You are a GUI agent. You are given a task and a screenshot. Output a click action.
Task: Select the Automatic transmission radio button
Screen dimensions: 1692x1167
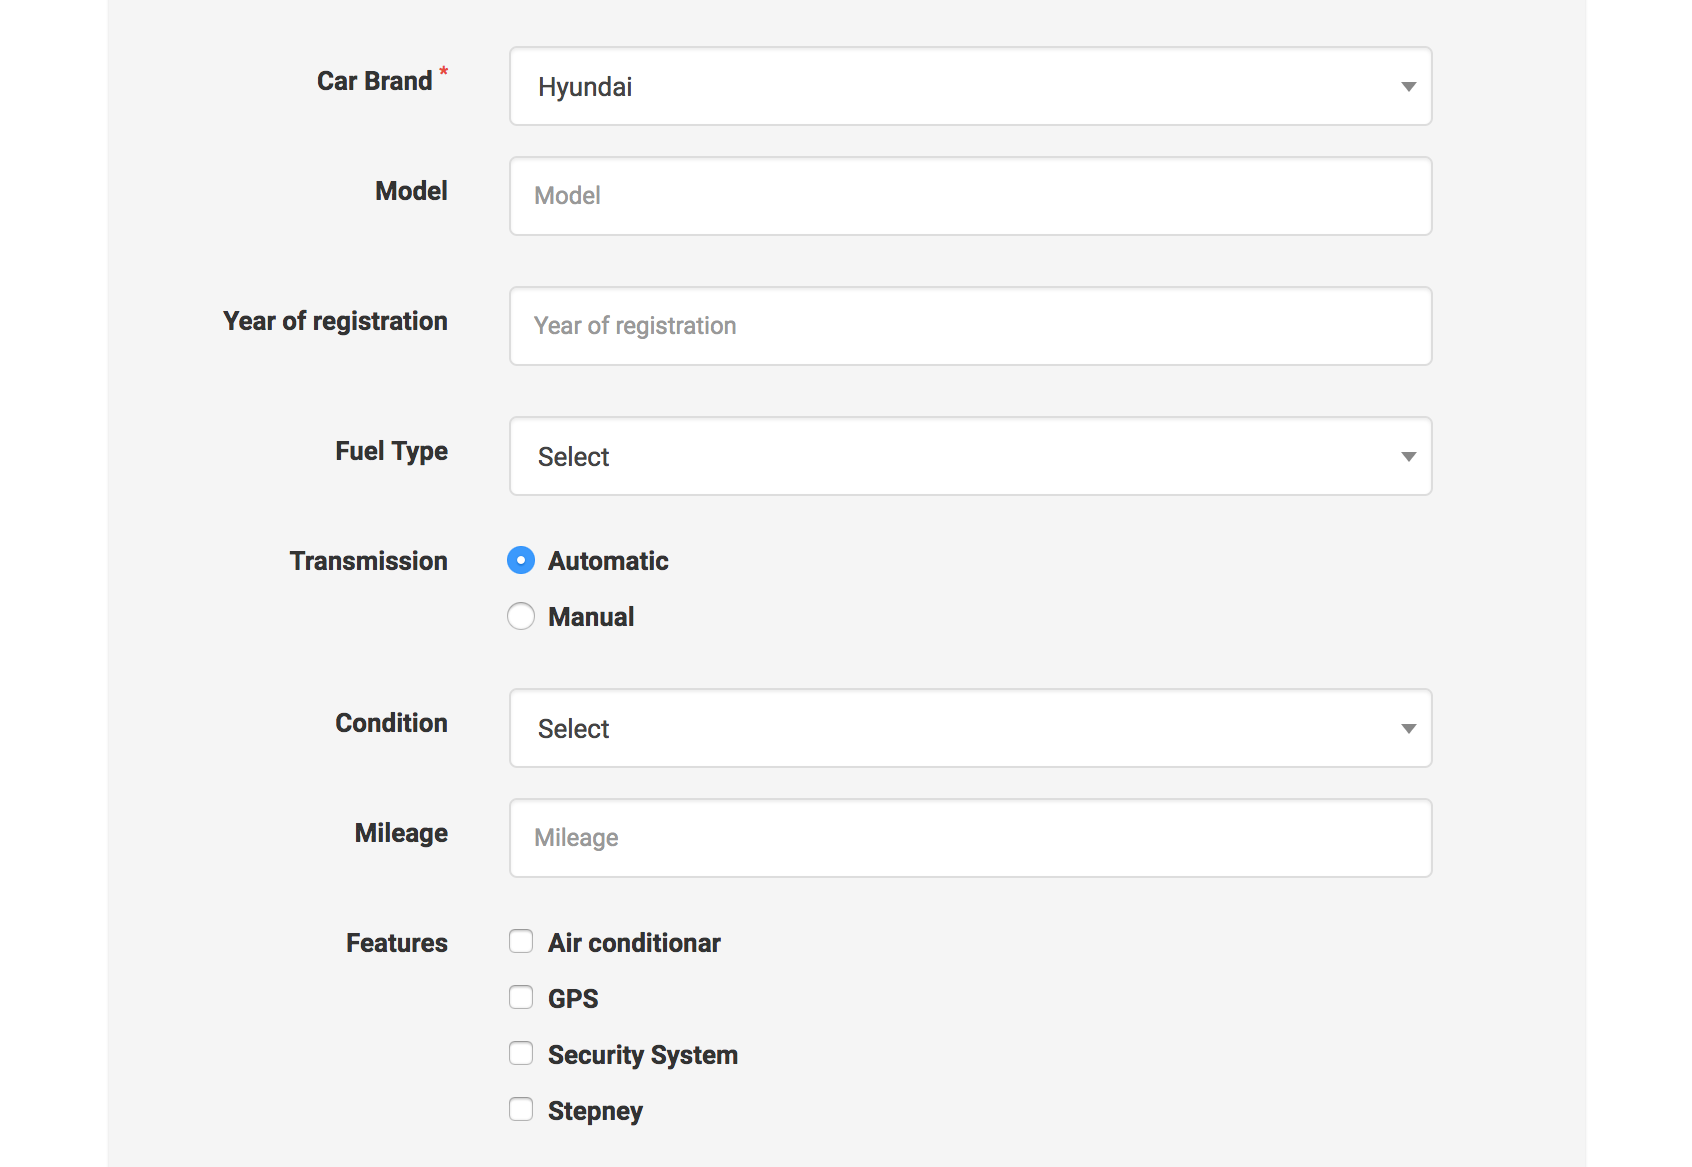[521, 560]
